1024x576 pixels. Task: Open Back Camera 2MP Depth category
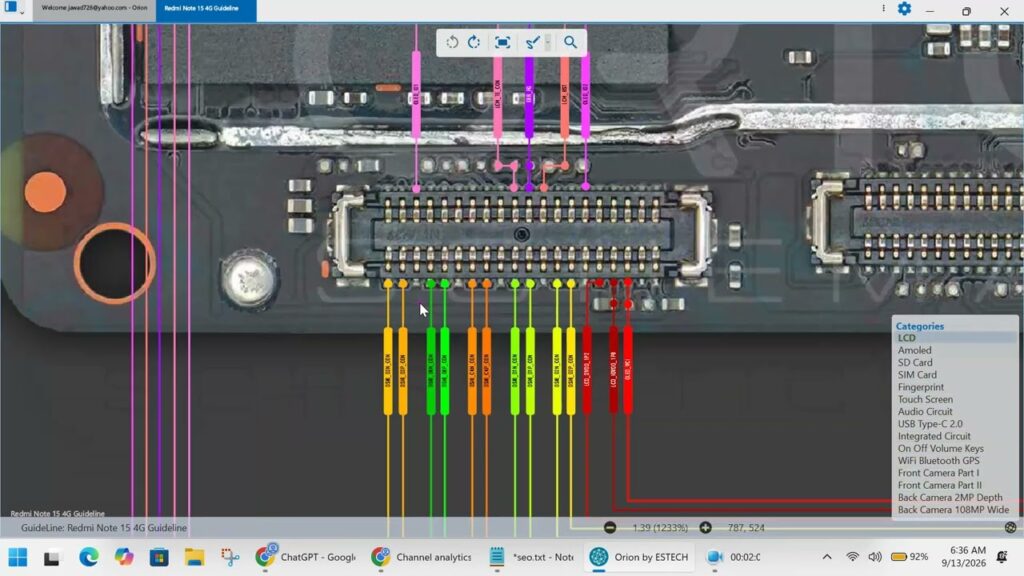pyautogui.click(x=950, y=498)
